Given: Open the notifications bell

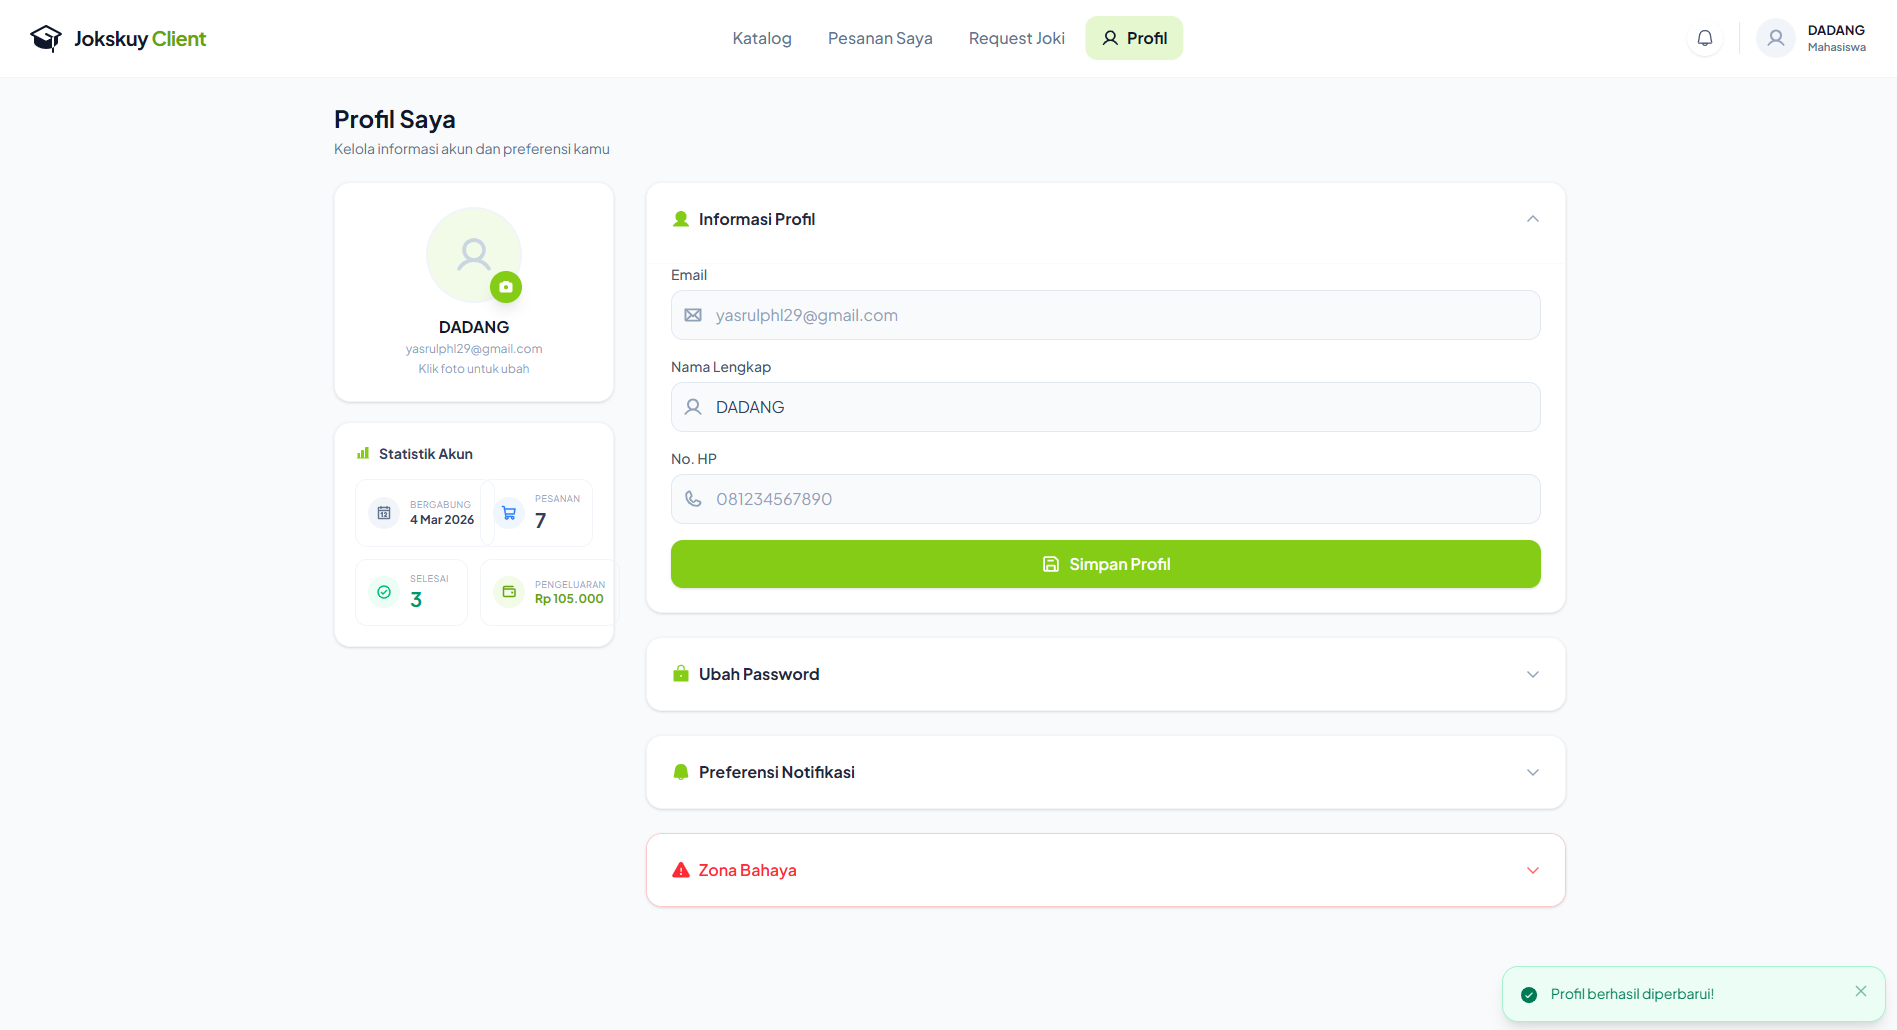Looking at the screenshot, I should [1705, 38].
